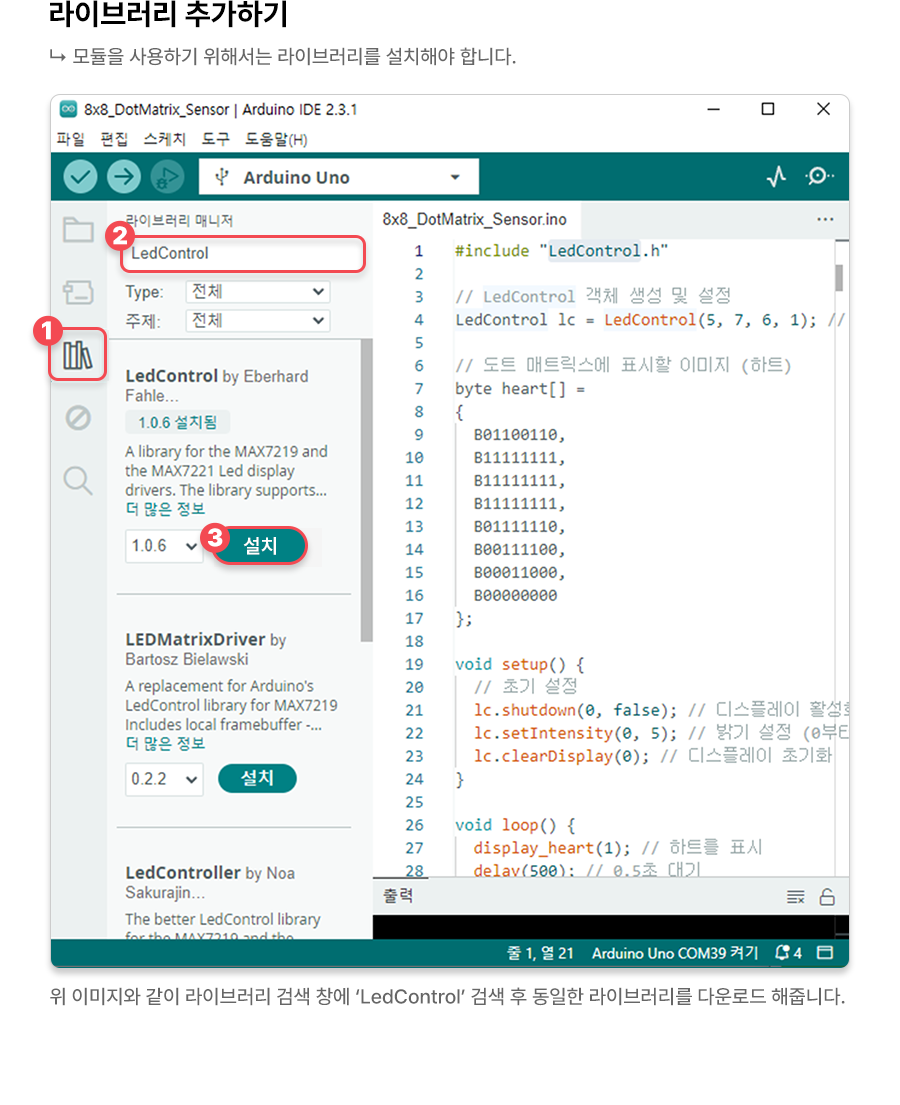This screenshot has height=1105, width=900.
Task: Click the Verify checkmark button
Action: 81,177
